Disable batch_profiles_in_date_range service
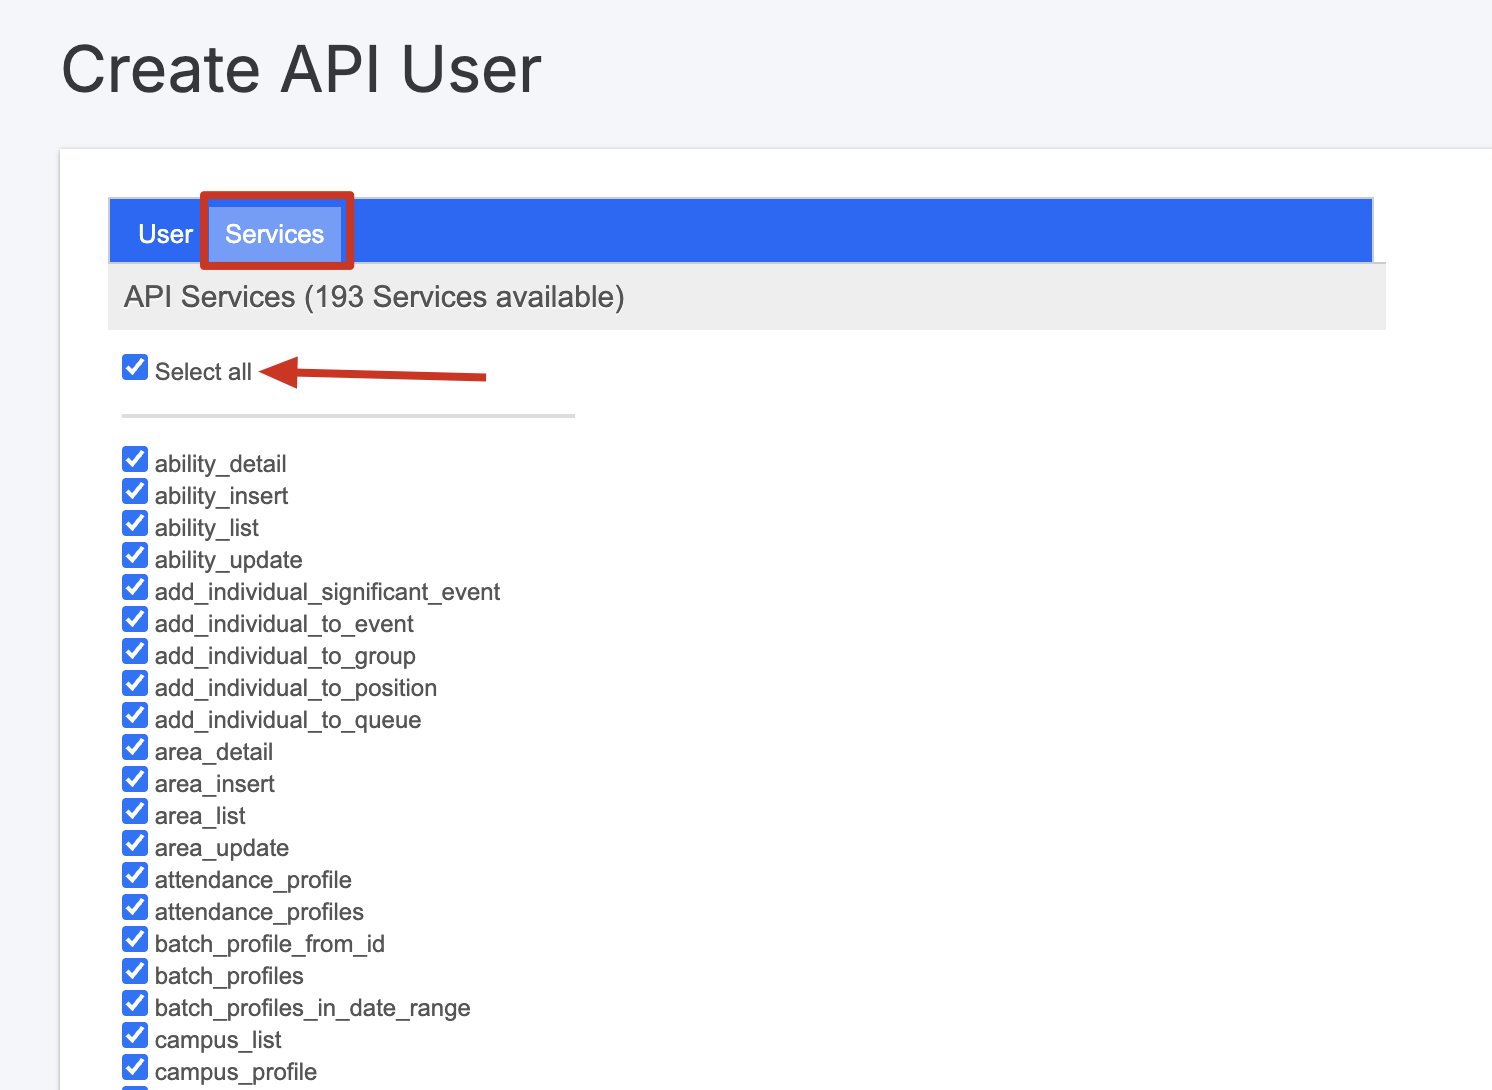Image resolution: width=1492 pixels, height=1090 pixels. coord(135,1004)
